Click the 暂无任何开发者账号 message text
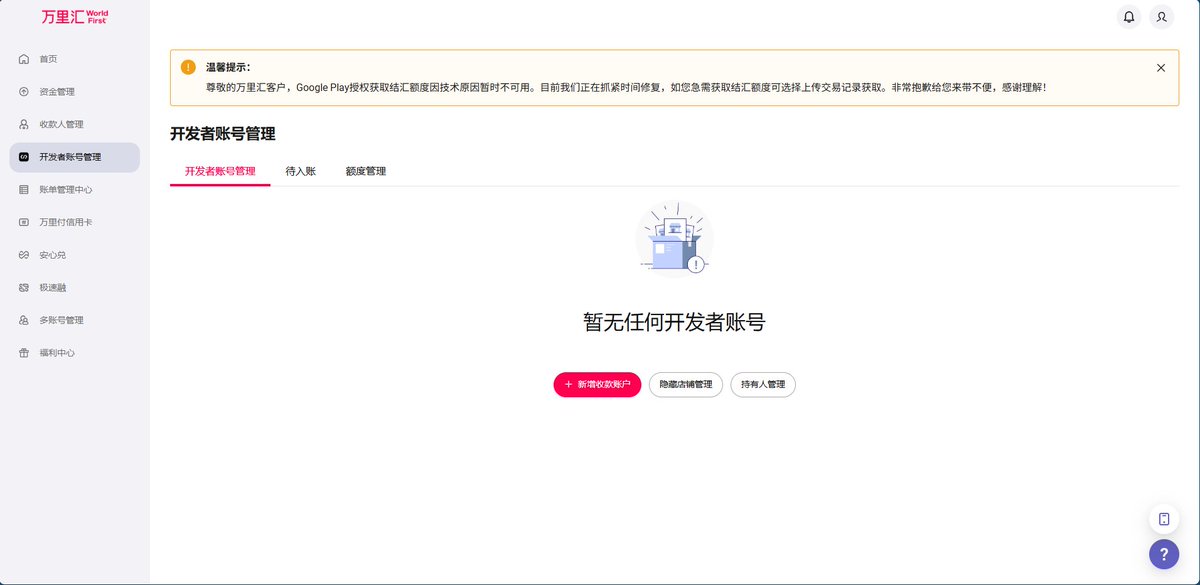The image size is (1200, 585). pyautogui.click(x=674, y=322)
